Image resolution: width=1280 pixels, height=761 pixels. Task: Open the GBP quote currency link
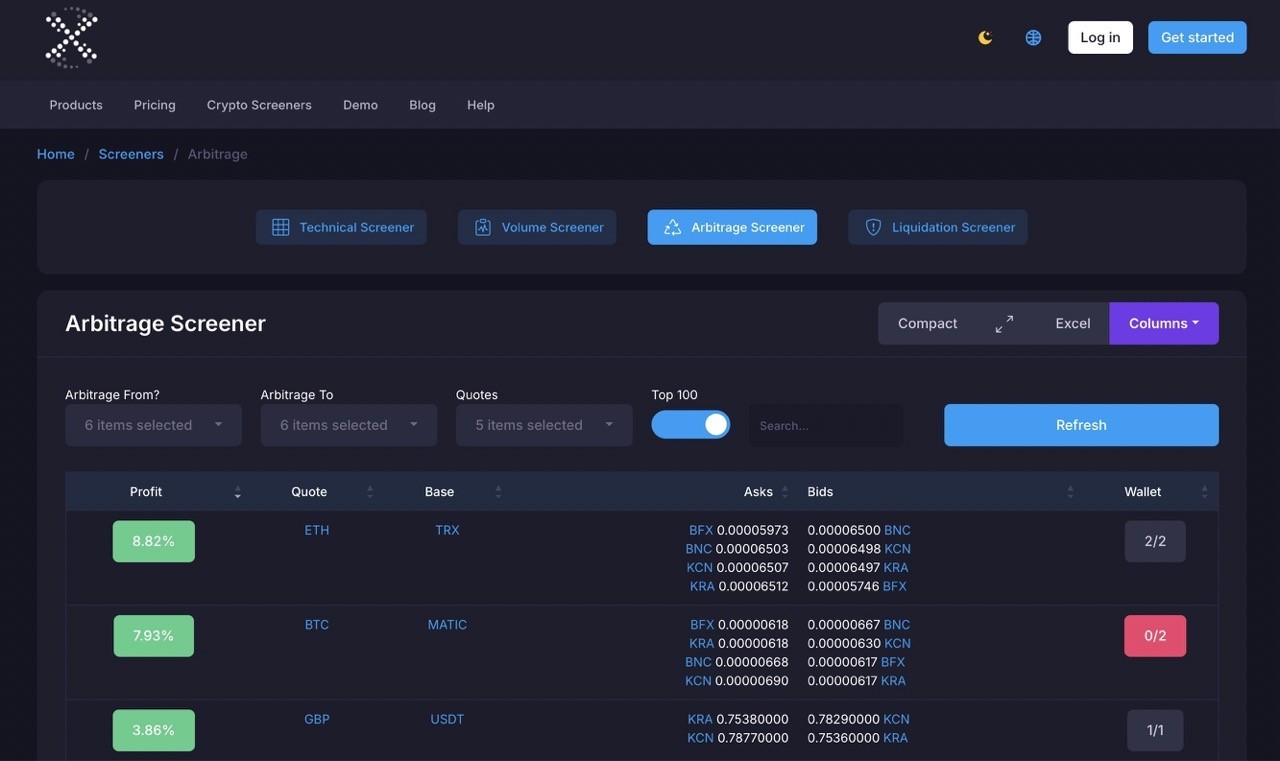tap(317, 719)
